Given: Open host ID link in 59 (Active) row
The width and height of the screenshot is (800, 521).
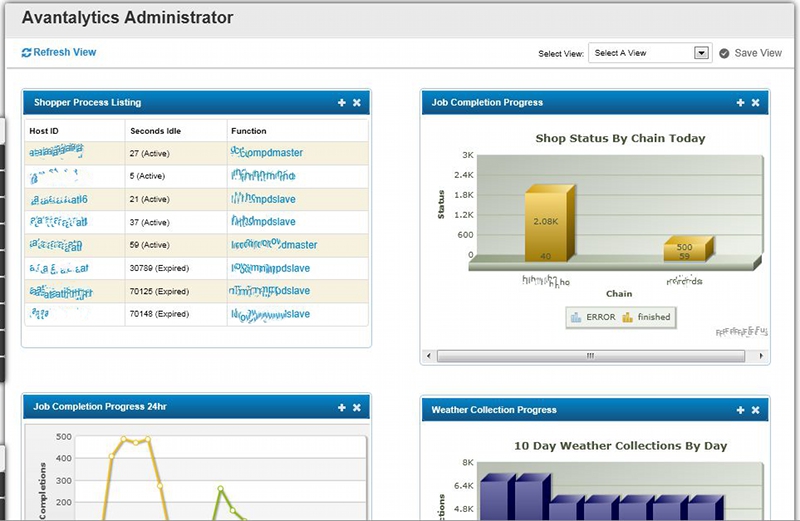Looking at the screenshot, I should point(56,245).
